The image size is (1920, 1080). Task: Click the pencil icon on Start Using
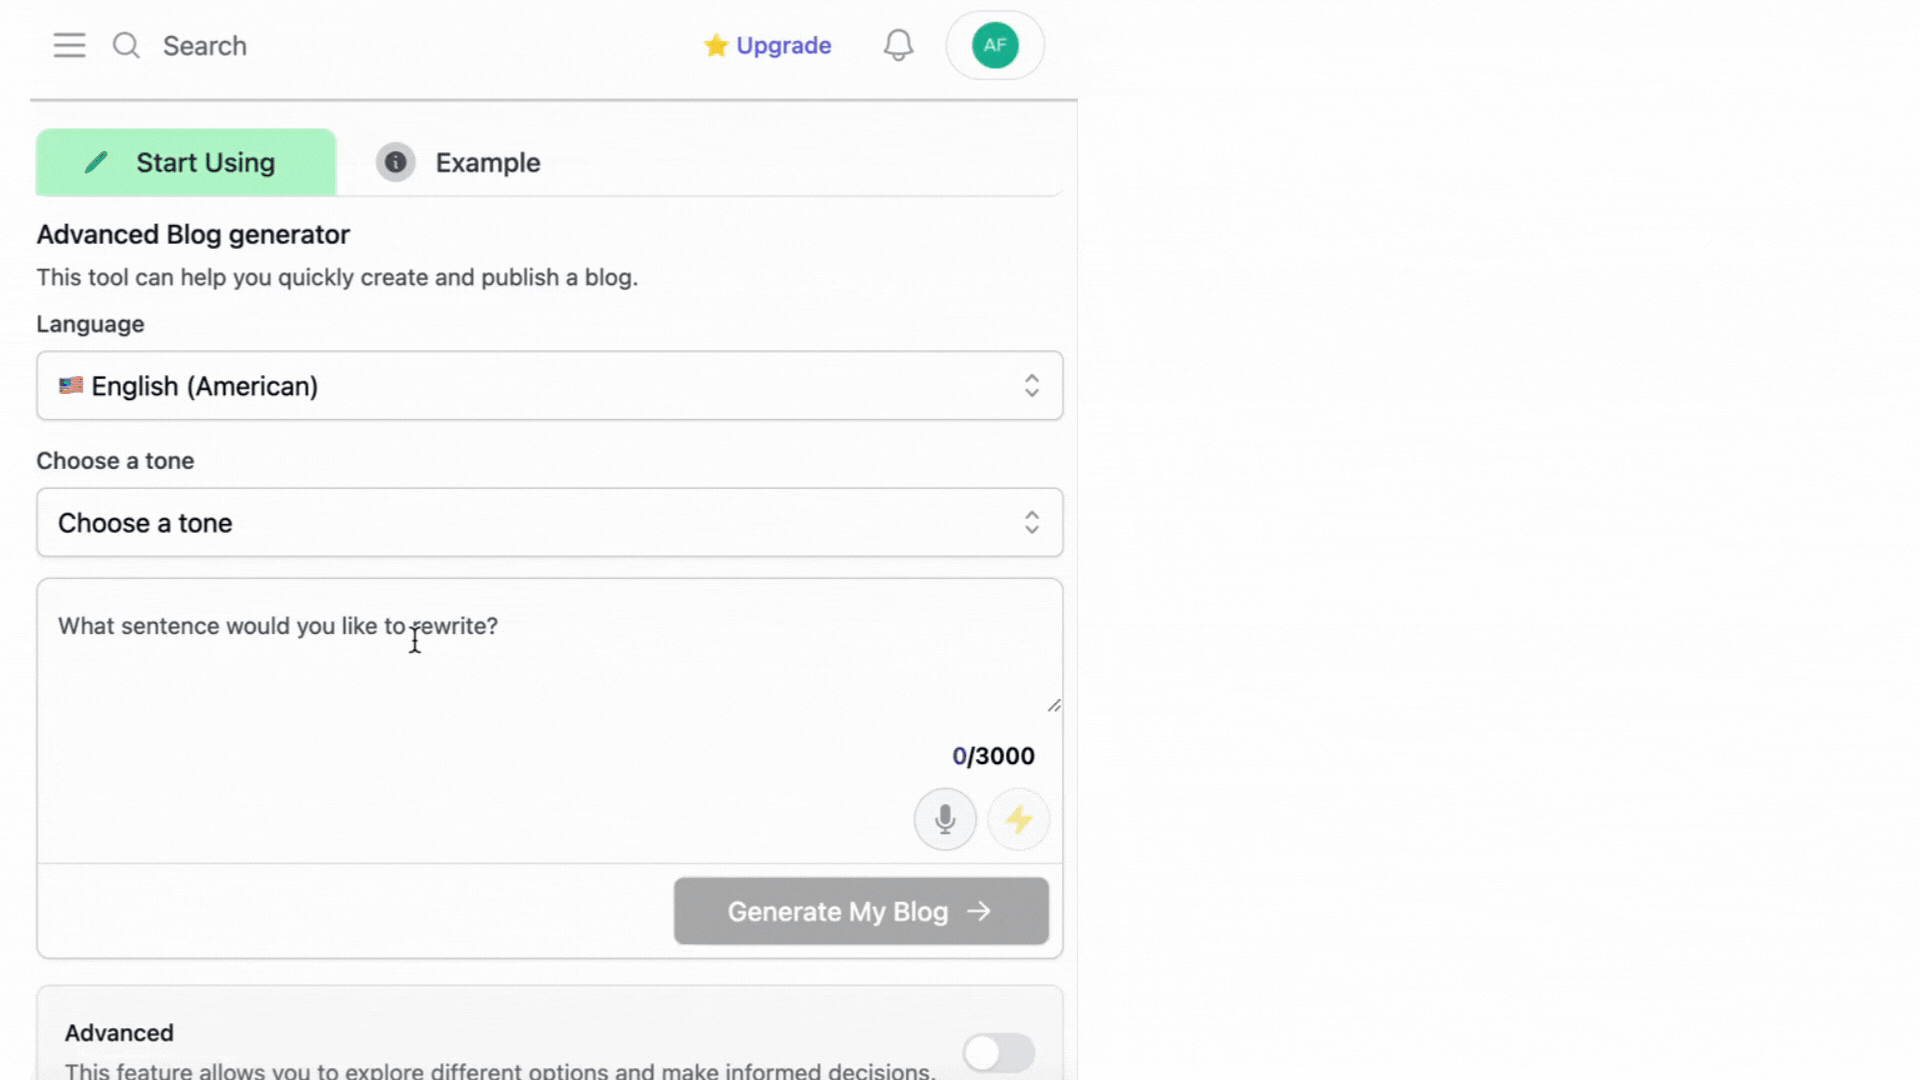(96, 162)
